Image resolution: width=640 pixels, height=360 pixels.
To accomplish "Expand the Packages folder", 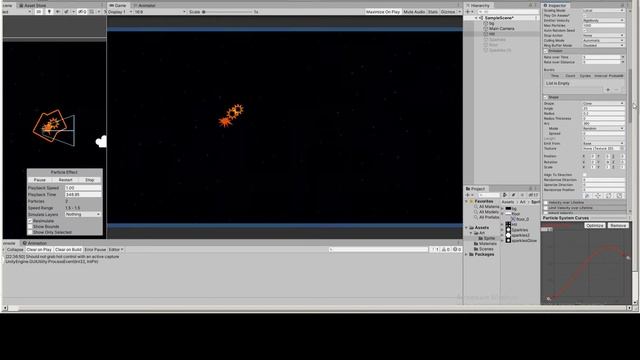I will coord(467,254).
